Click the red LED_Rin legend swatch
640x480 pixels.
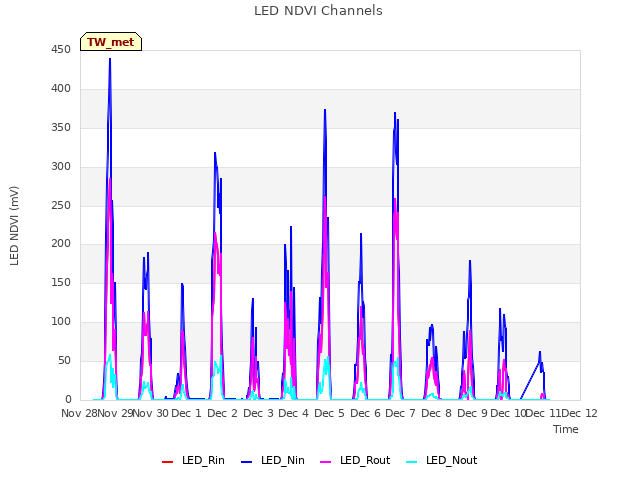tap(167, 462)
